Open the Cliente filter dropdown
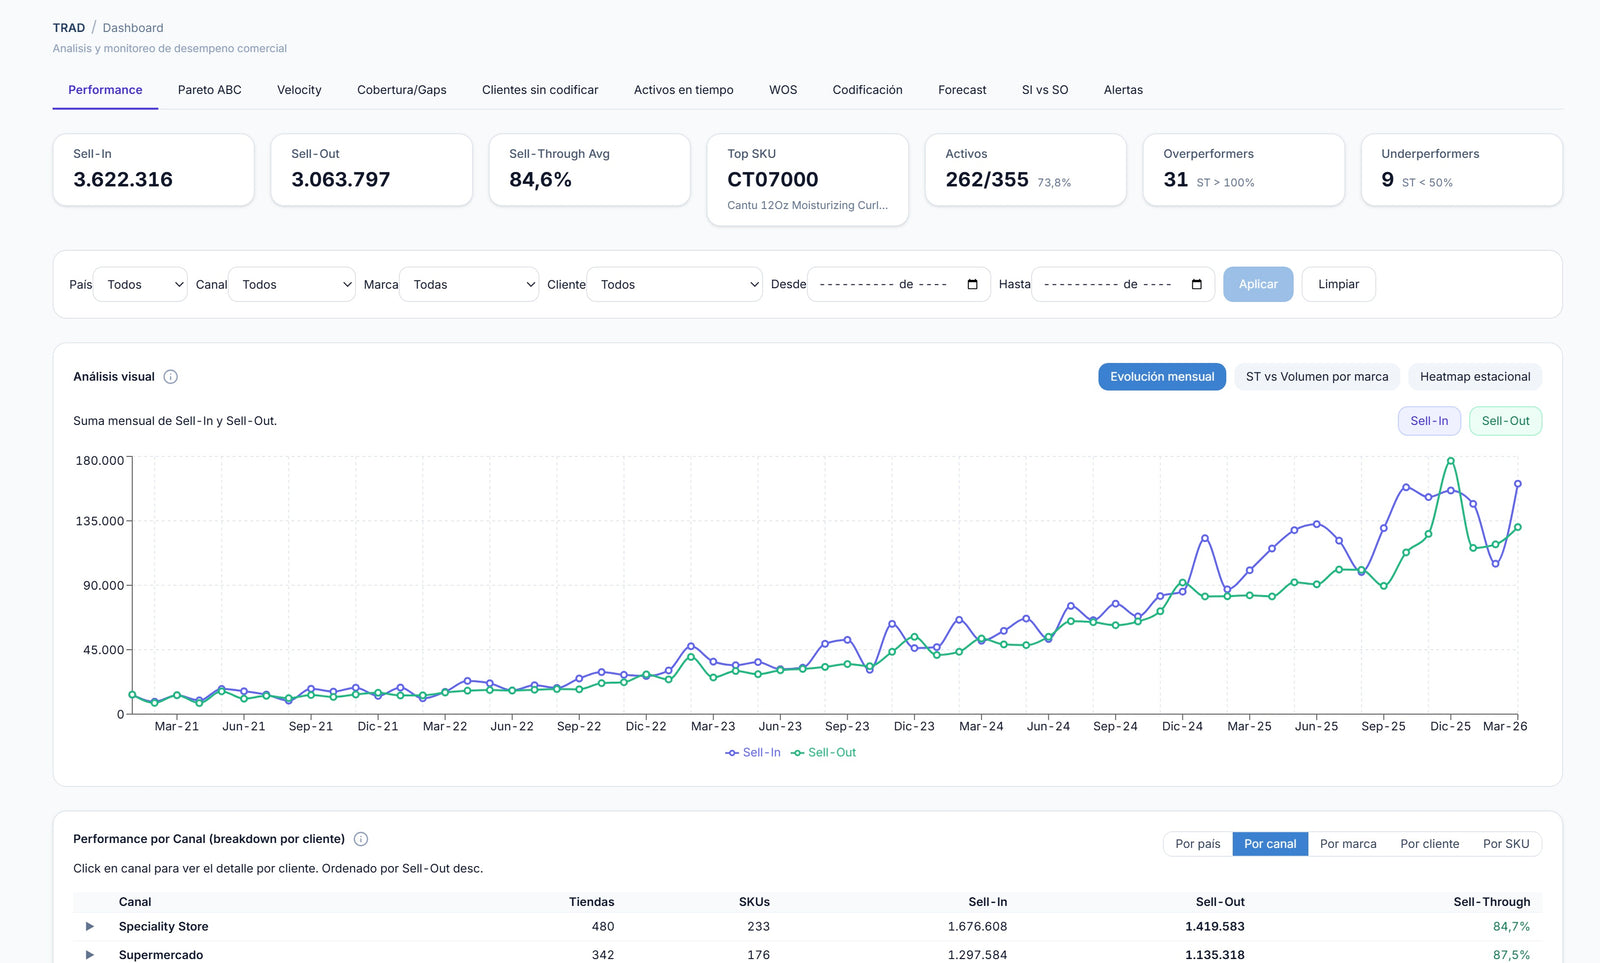This screenshot has height=963, width=1600. click(675, 285)
